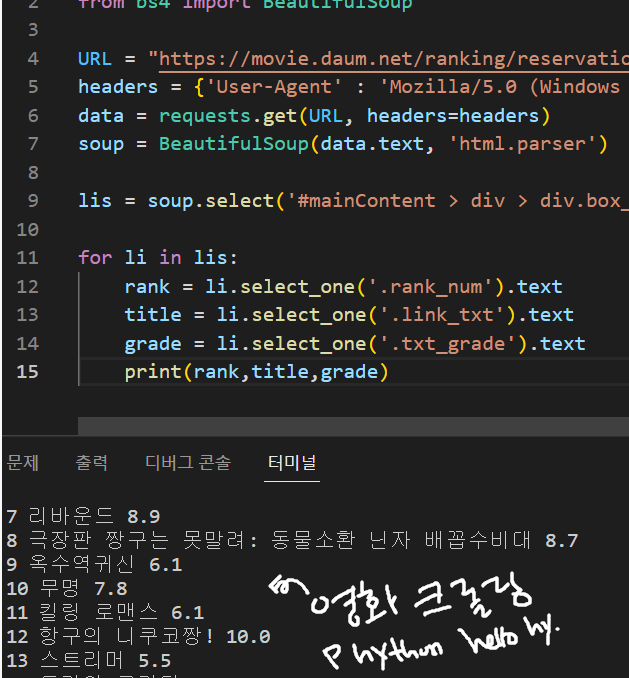Click '.link_txt' selector string
Screen dimensions: 629x678
(447, 315)
